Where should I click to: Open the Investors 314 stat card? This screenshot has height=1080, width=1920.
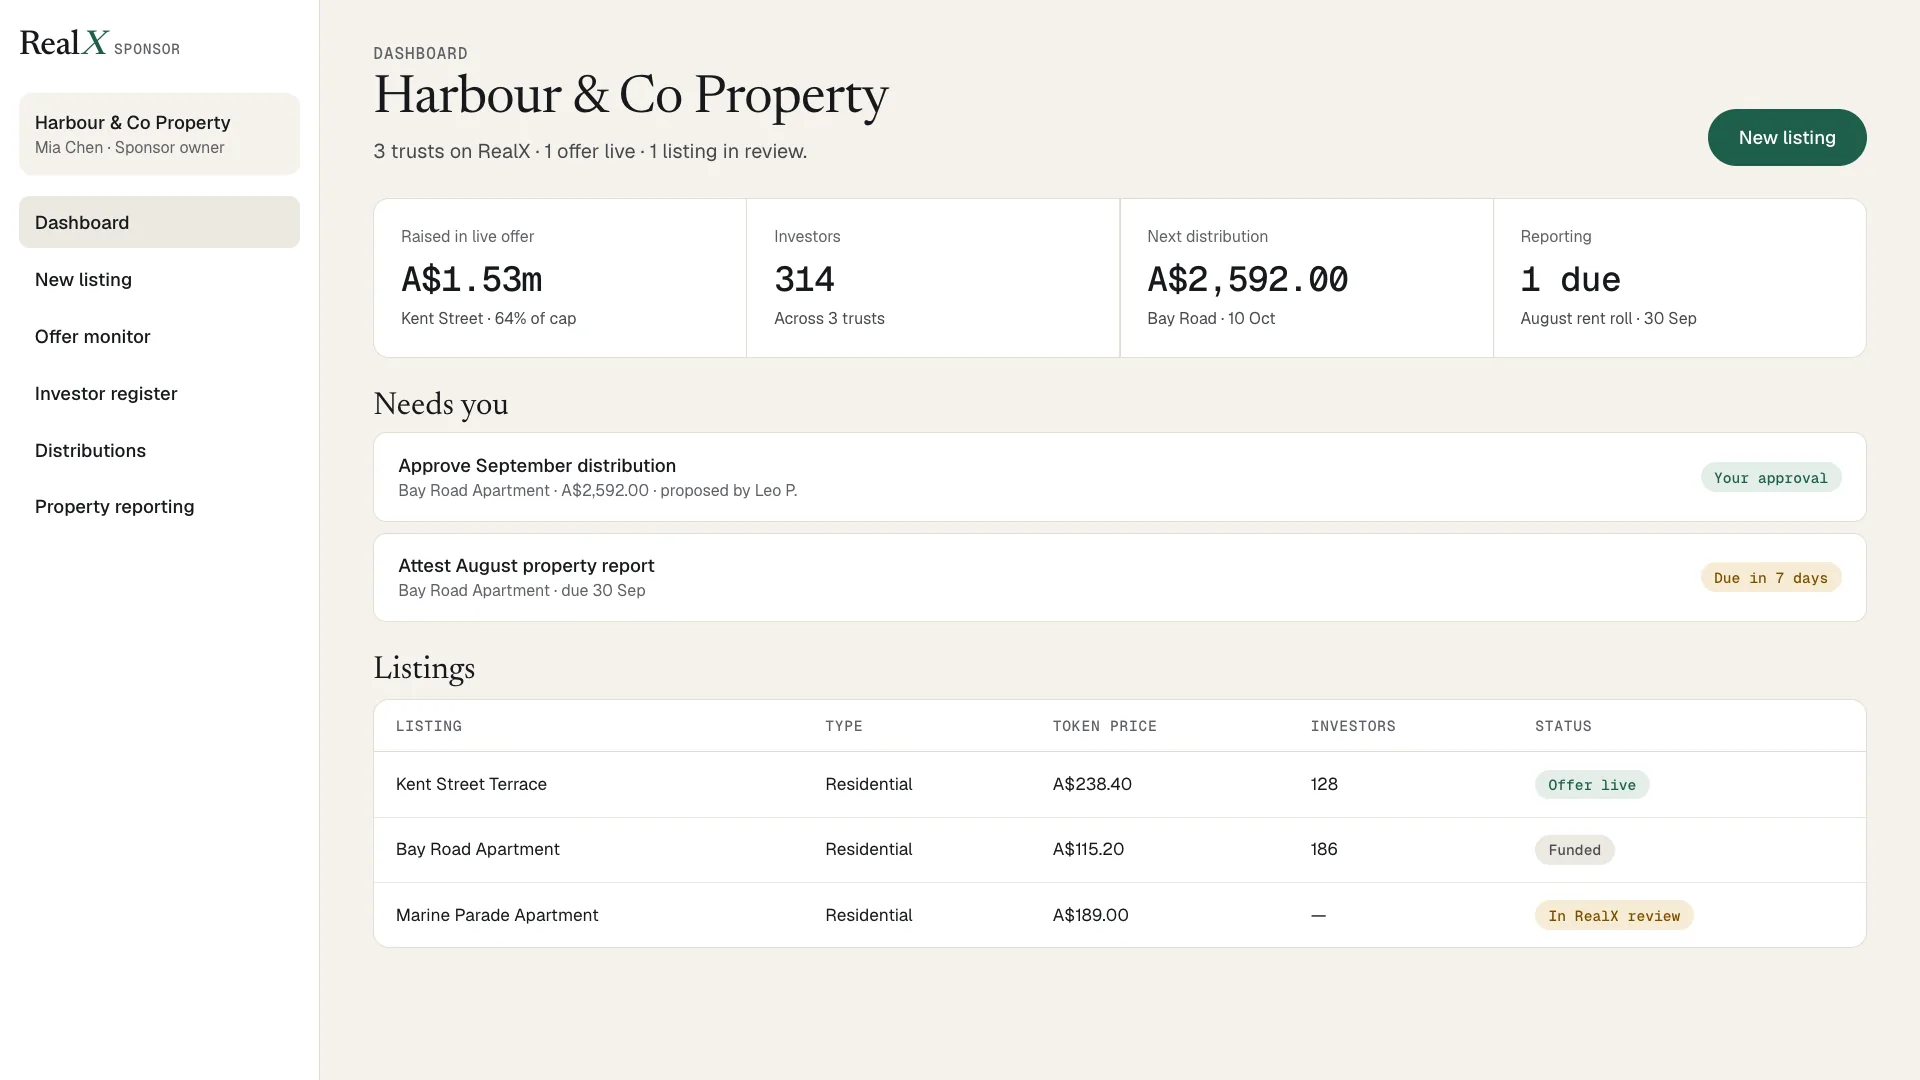[933, 278]
